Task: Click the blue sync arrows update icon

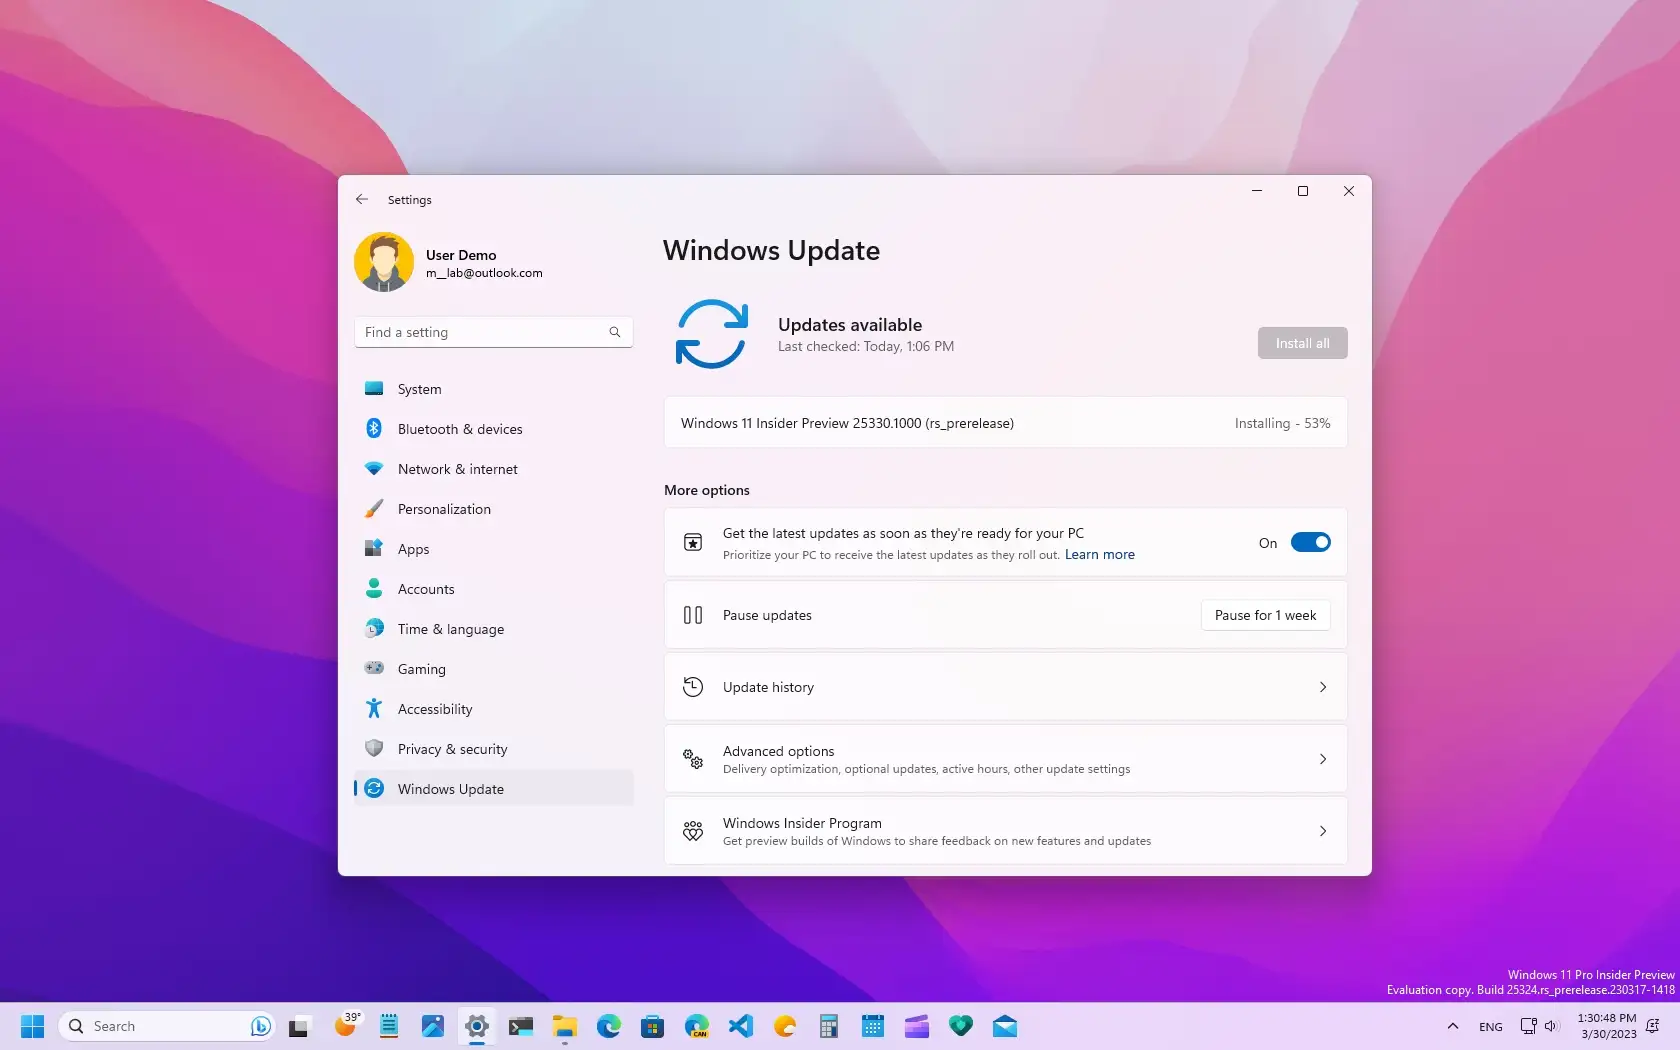Action: [x=711, y=334]
